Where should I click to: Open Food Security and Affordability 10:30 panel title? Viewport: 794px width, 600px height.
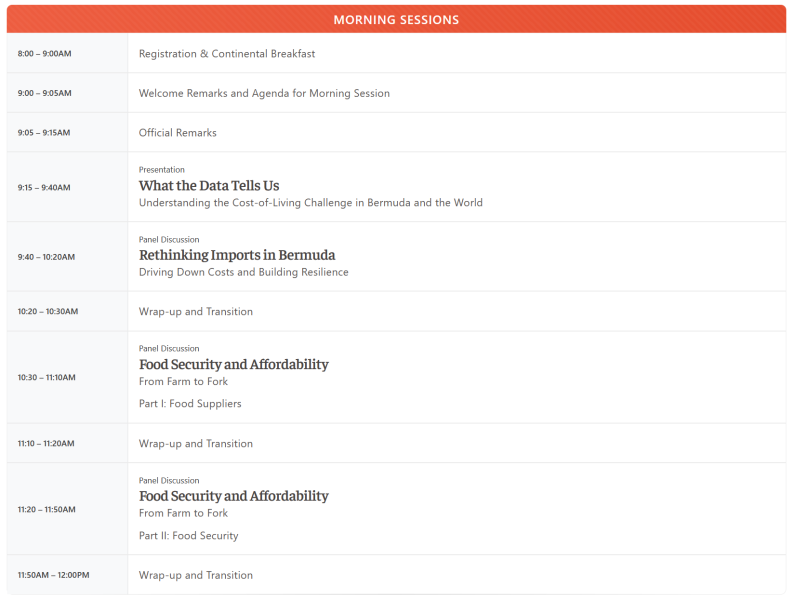(233, 365)
